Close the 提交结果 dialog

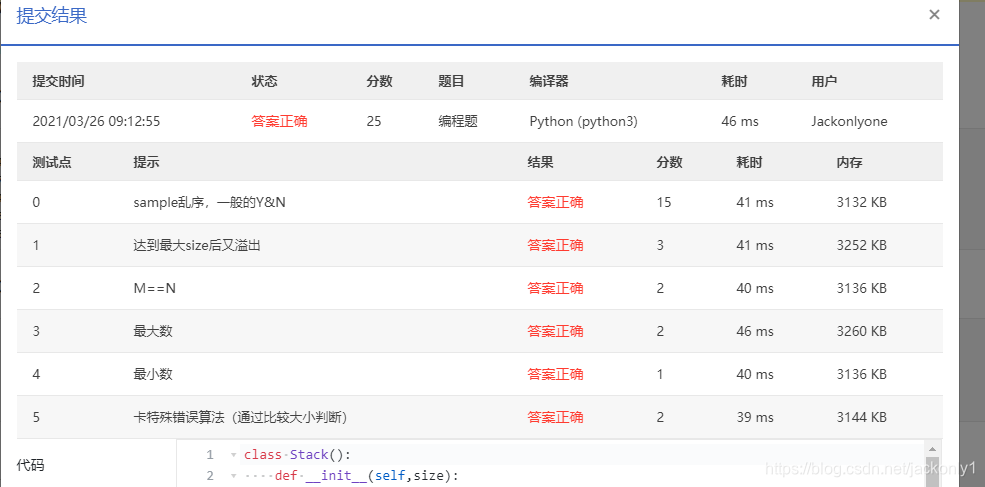pyautogui.click(x=934, y=14)
